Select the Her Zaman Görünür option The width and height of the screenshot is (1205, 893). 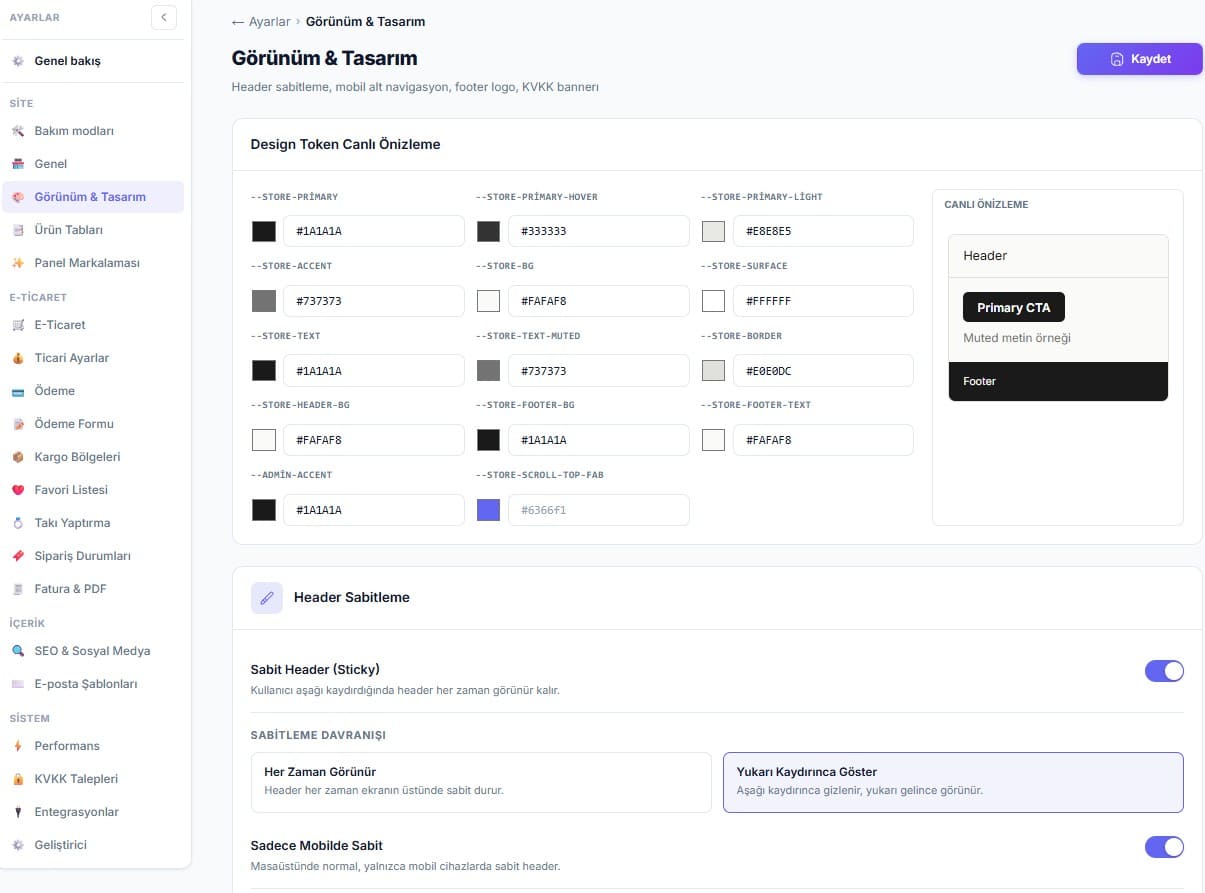(481, 782)
